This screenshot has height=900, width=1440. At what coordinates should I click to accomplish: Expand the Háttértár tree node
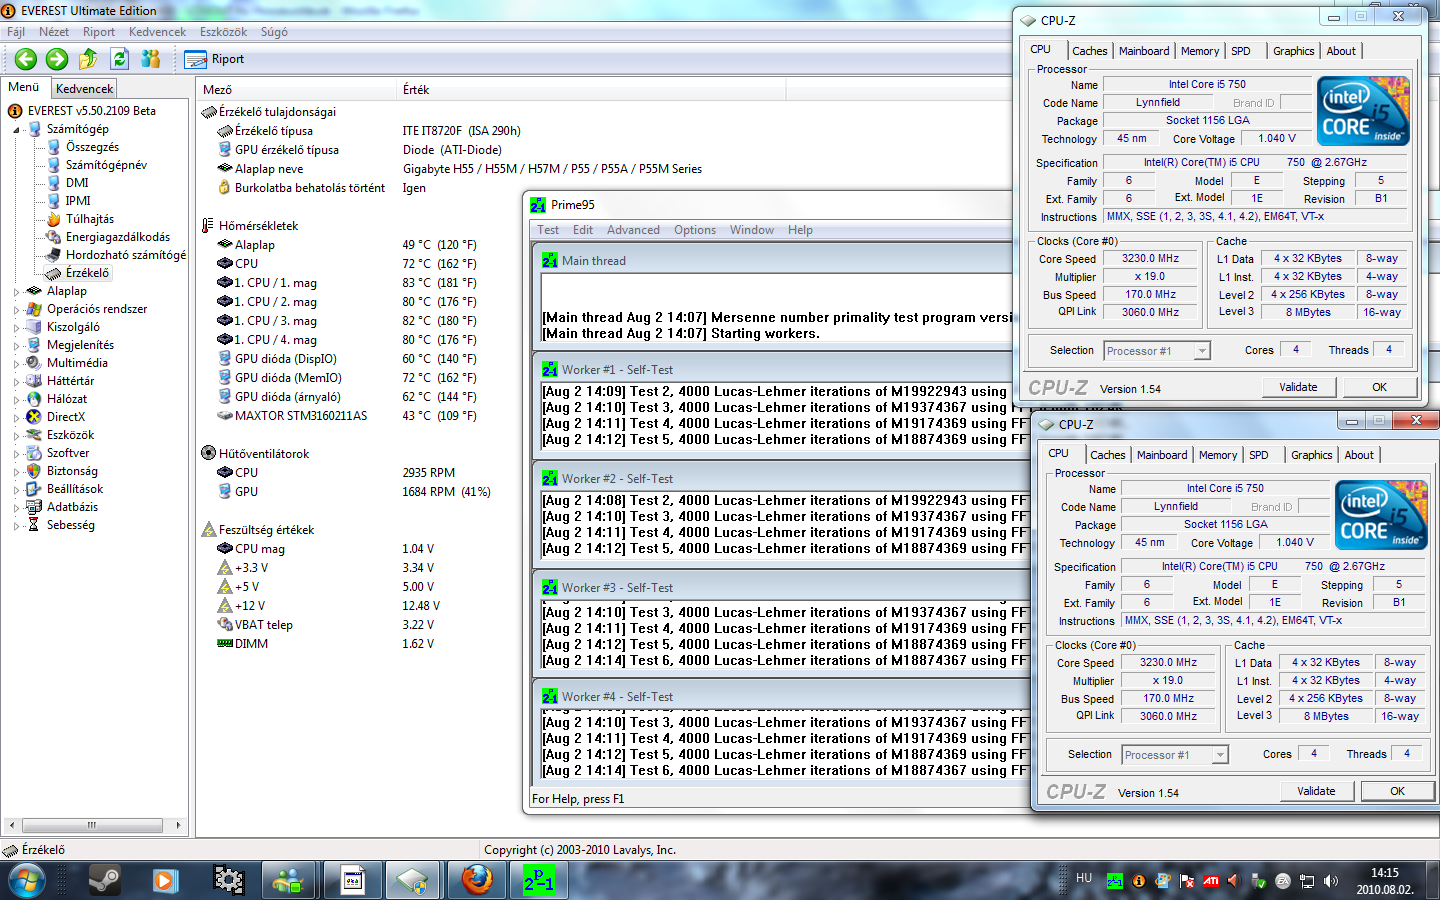pyautogui.click(x=17, y=381)
